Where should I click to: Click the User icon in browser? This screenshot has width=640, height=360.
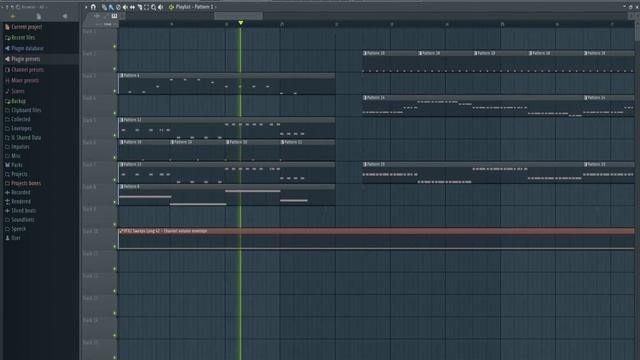(x=7, y=238)
